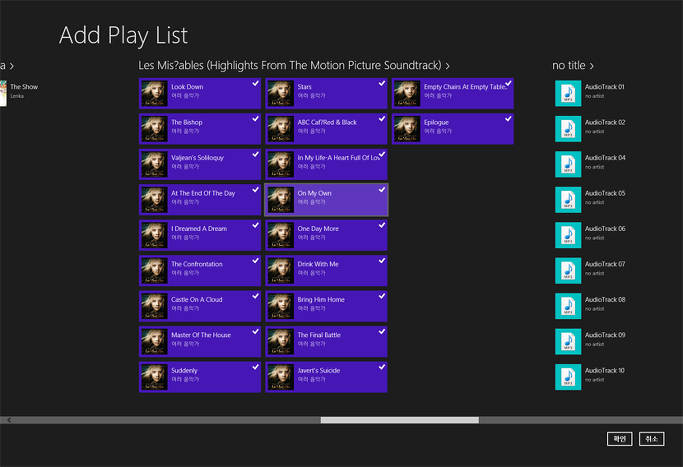Select AudioTrack 10 title text
683x467 pixels.
(x=605, y=370)
